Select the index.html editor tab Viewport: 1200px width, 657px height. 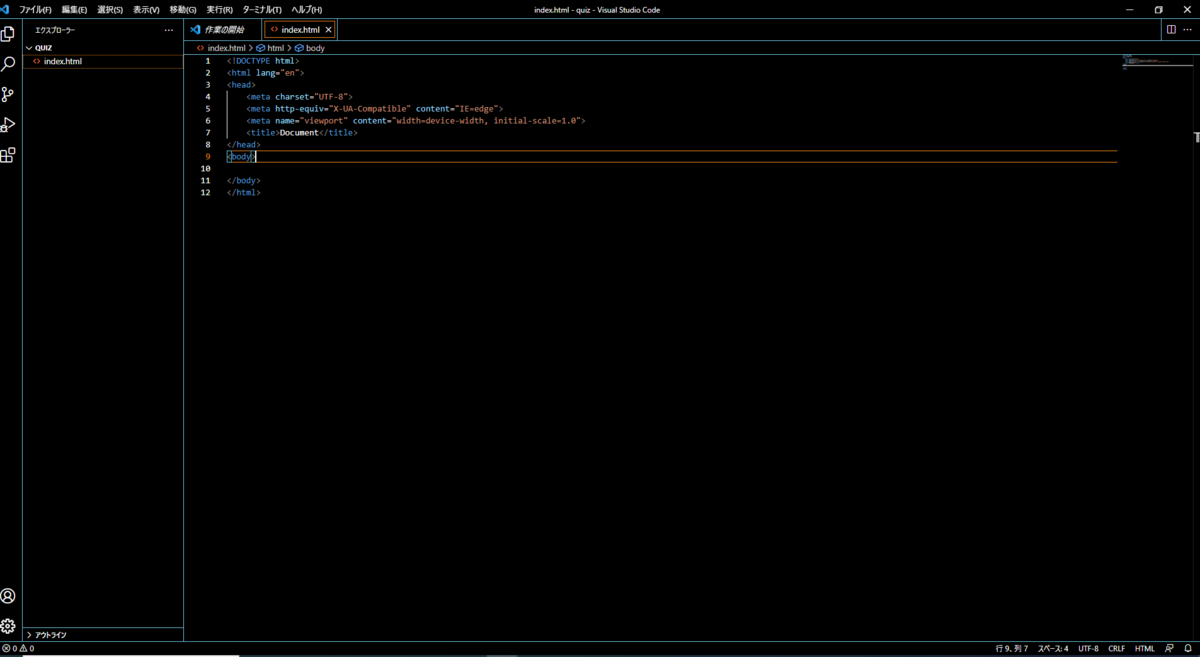300,30
